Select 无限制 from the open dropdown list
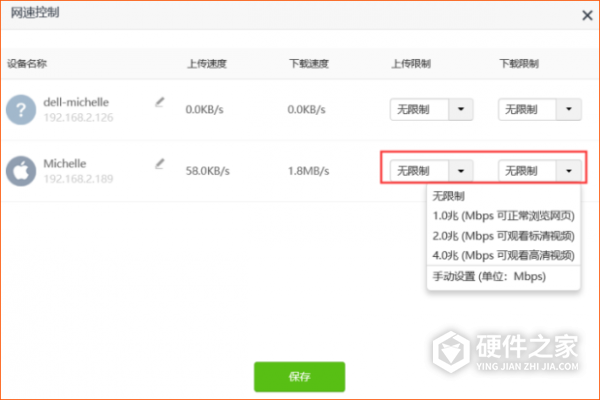600x400 pixels. 450,197
